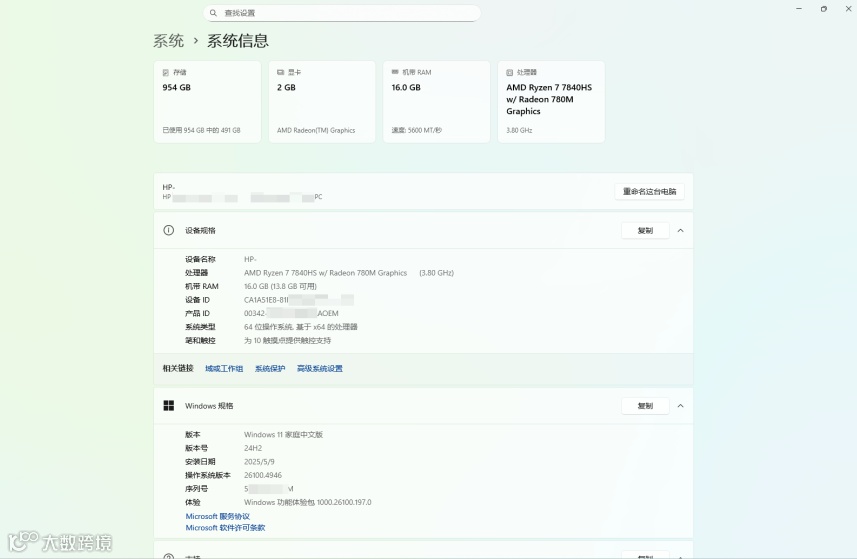Click 速度: 5600 MT/秒 text
Viewport: 857px width, 559px height.
(x=416, y=130)
